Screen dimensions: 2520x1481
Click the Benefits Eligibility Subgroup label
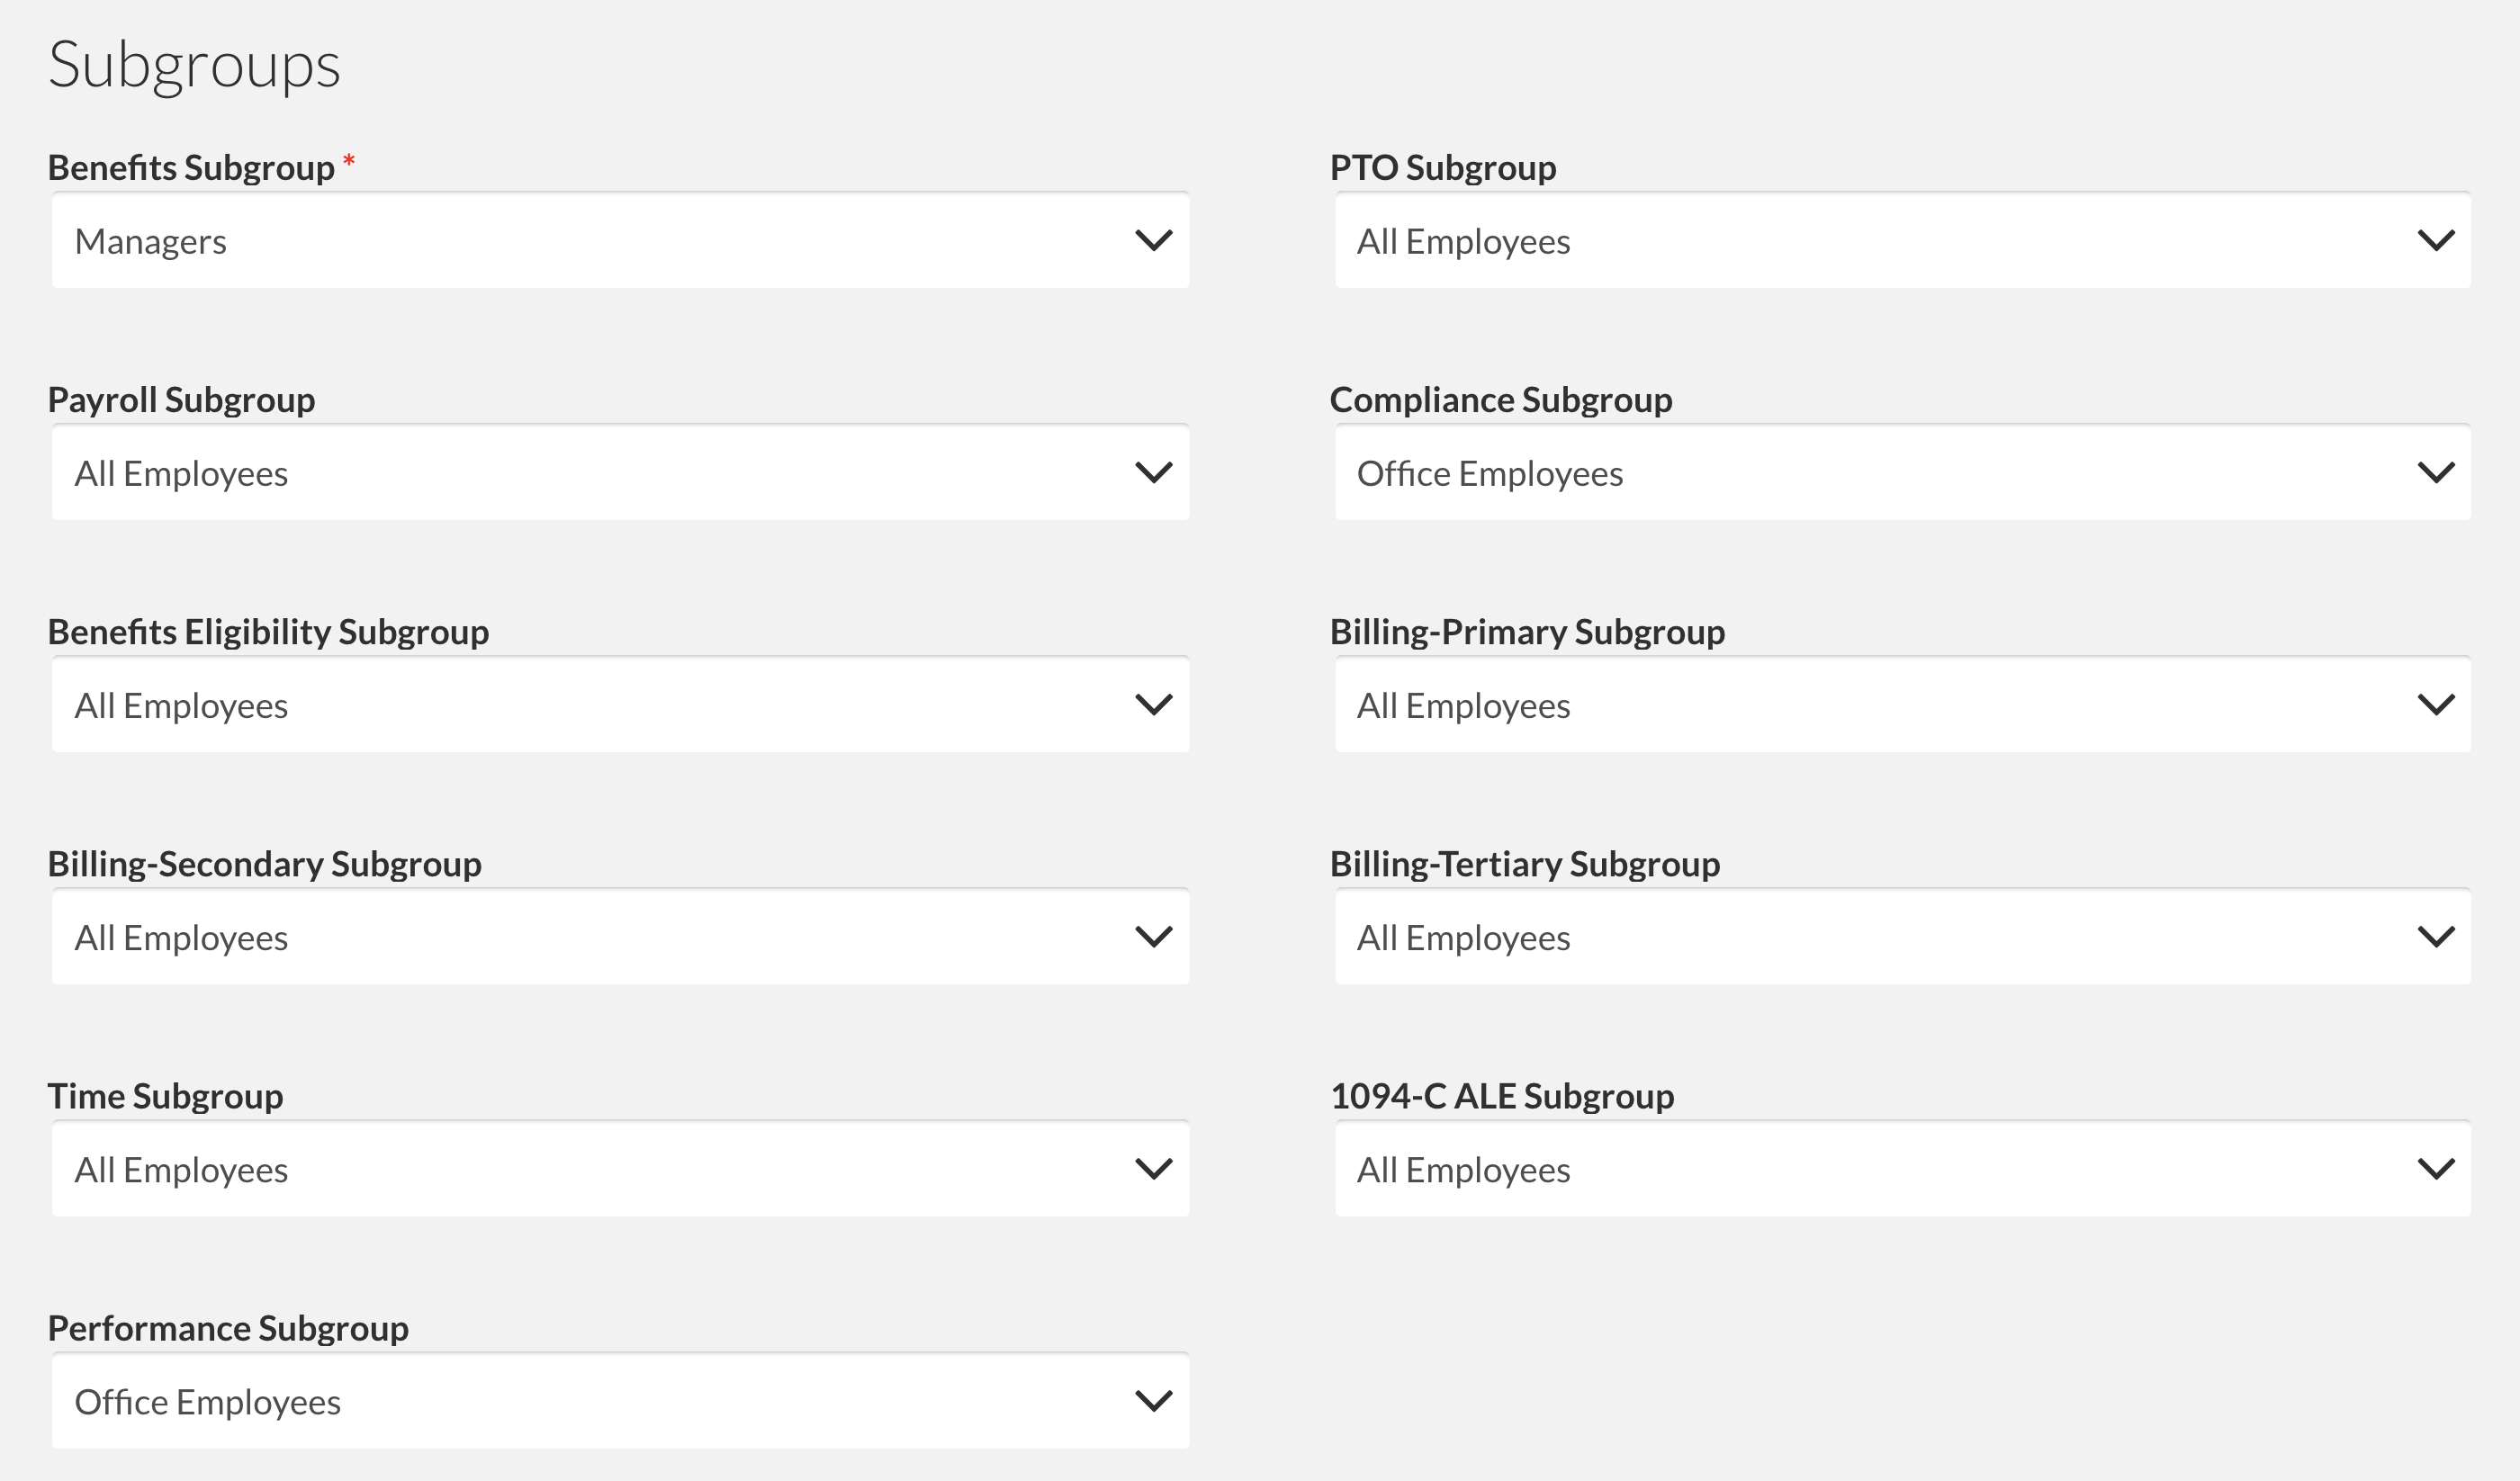[x=268, y=632]
